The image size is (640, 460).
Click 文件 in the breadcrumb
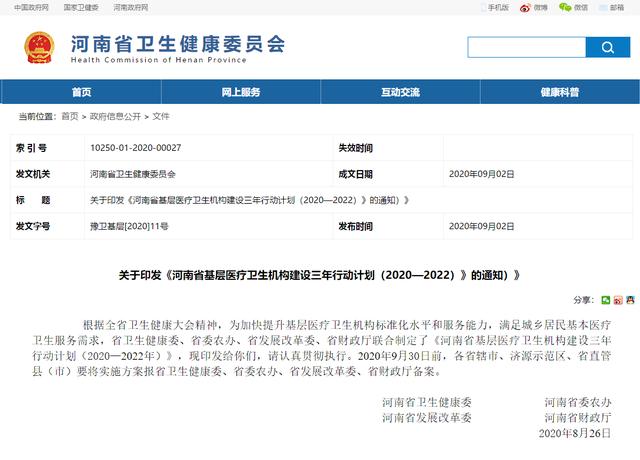pos(161,116)
